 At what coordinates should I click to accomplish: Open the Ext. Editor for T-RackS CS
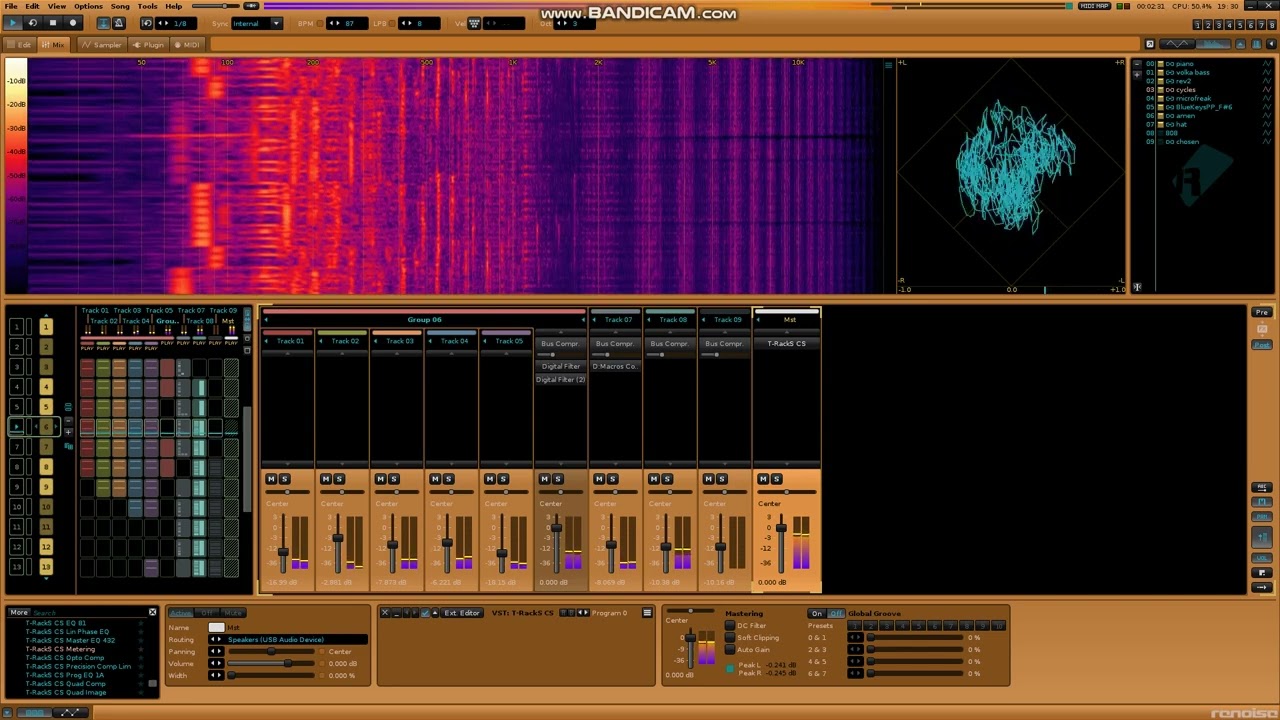461,613
